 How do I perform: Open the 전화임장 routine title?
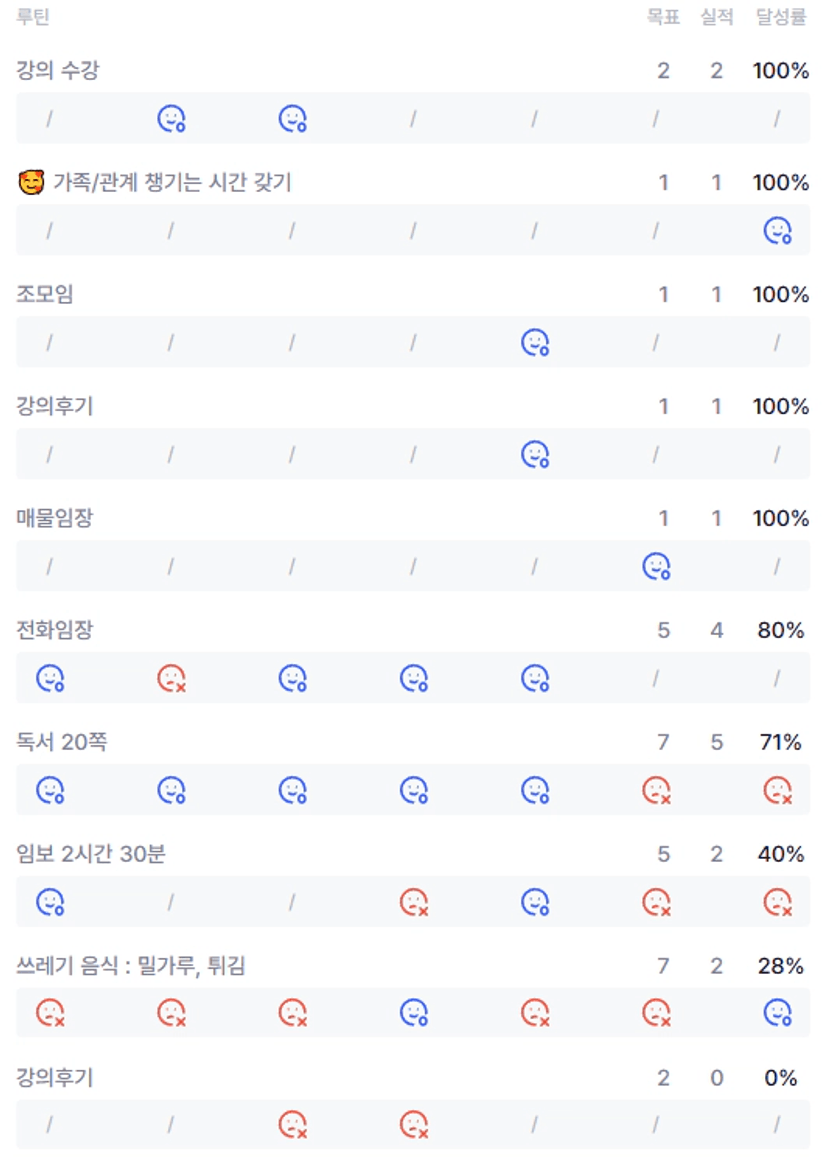(x=55, y=630)
